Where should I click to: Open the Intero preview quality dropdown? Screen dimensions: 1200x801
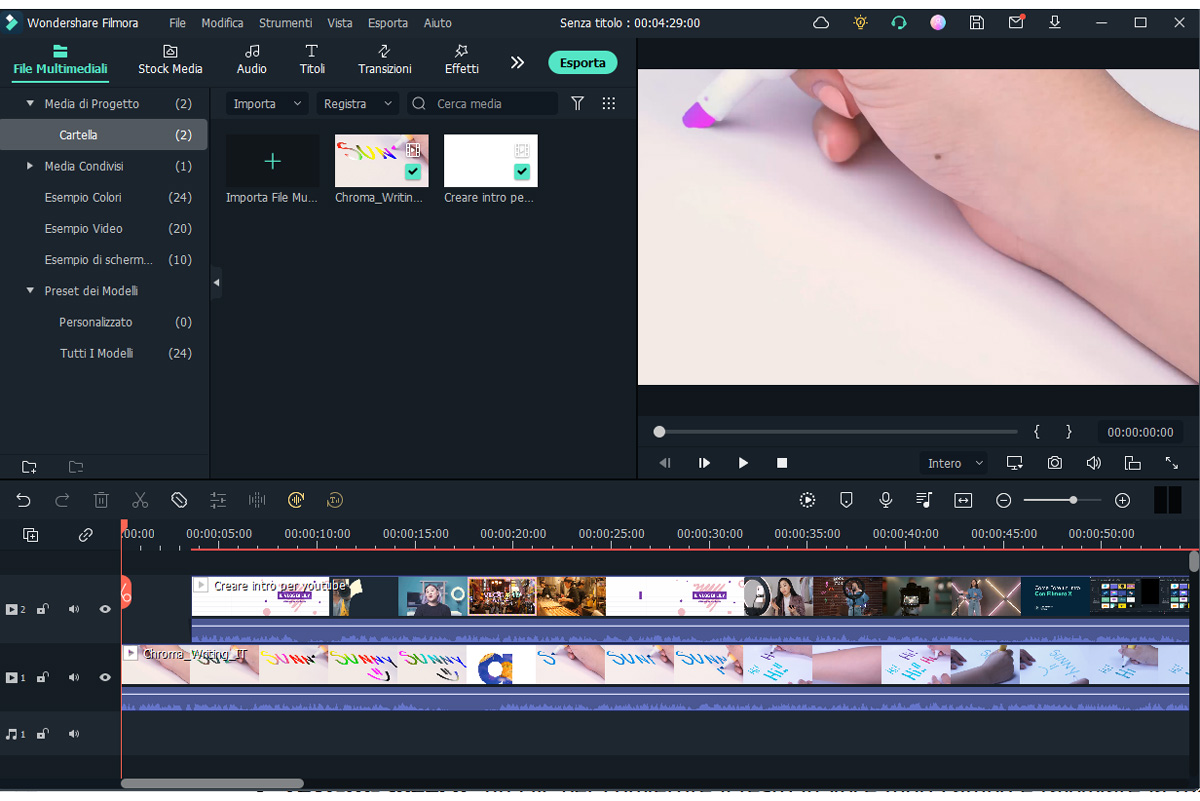[x=953, y=463]
